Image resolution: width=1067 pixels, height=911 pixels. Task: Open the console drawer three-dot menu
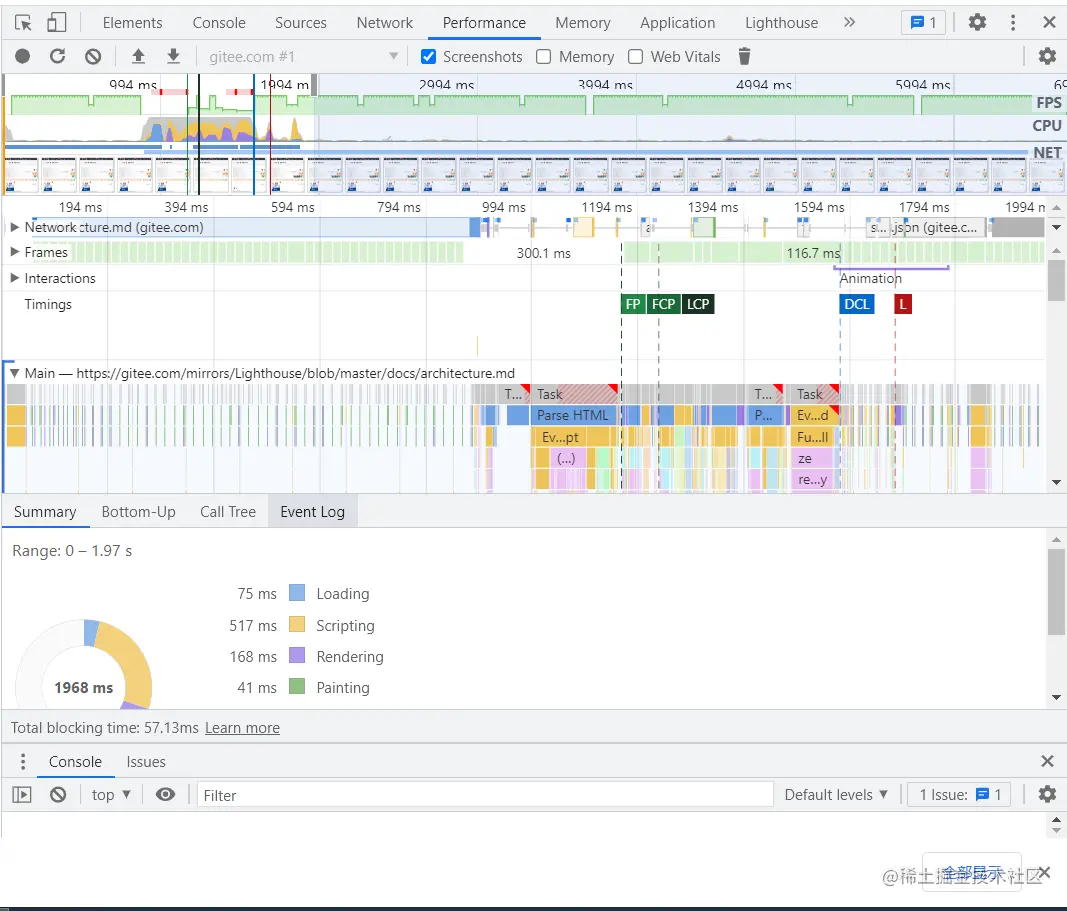click(x=22, y=761)
